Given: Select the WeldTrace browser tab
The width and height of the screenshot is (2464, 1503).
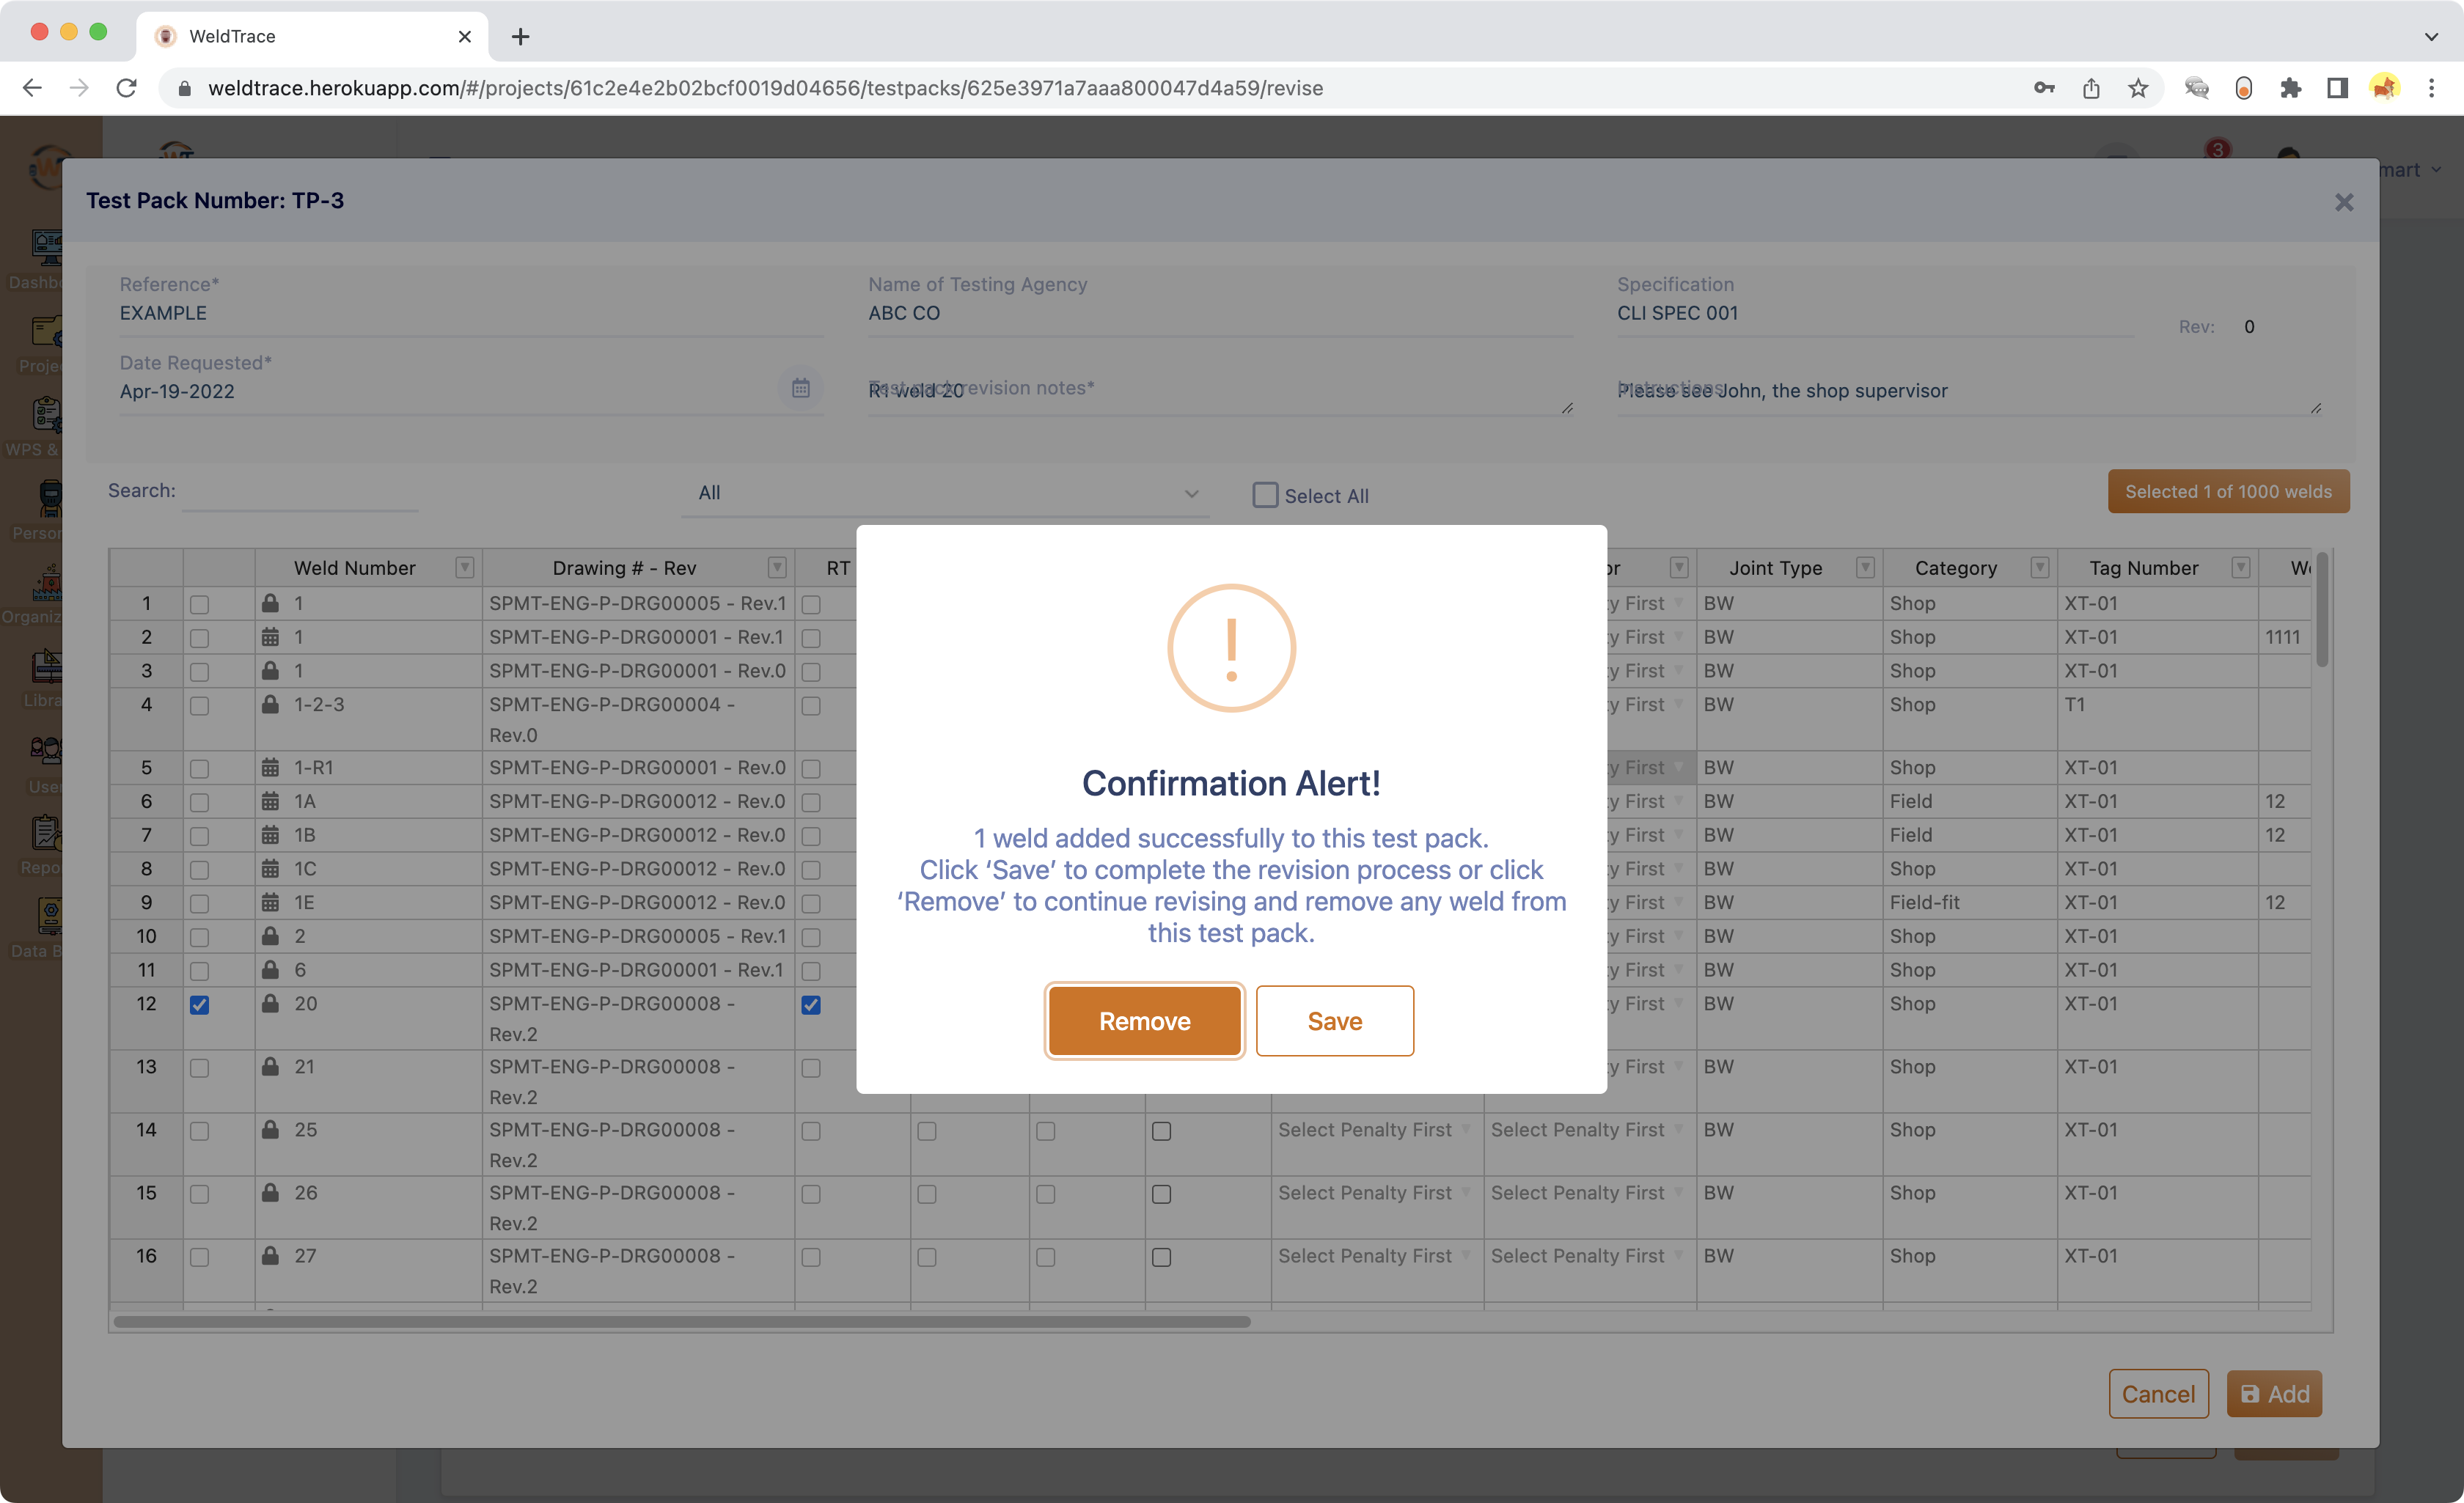Looking at the screenshot, I should pos(310,36).
